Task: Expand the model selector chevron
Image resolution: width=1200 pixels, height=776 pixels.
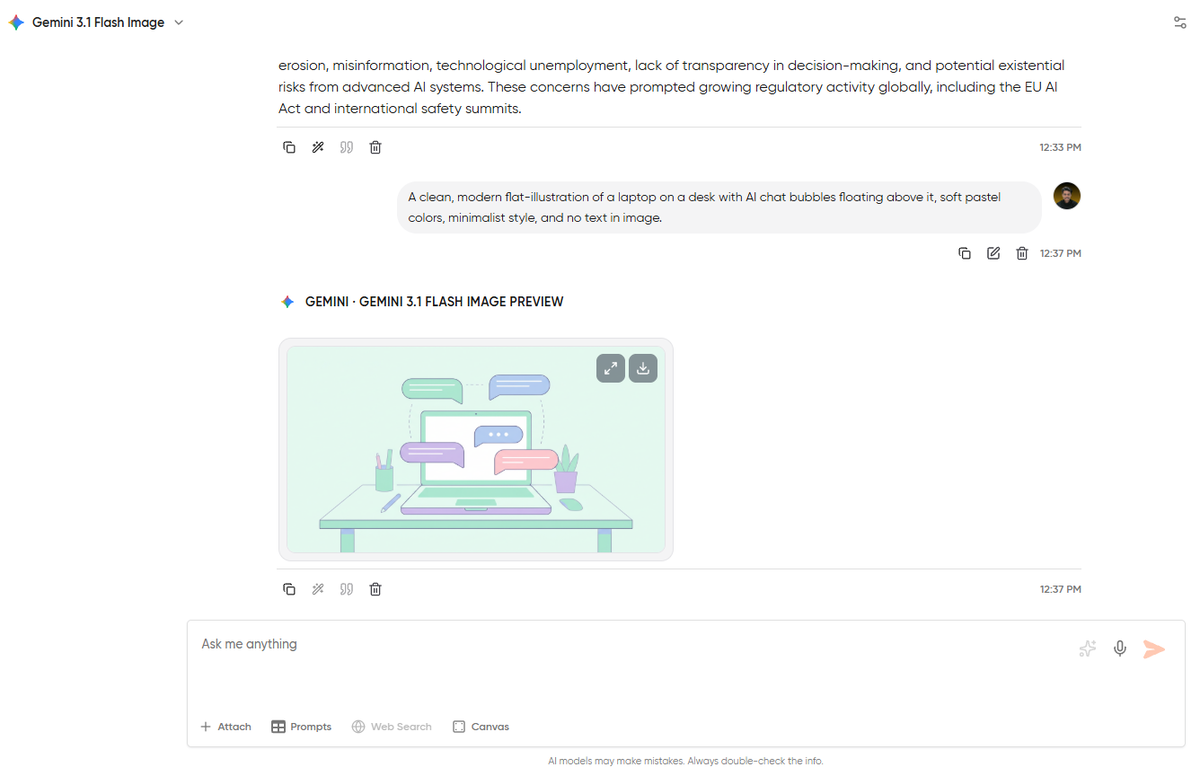Action: (178, 21)
